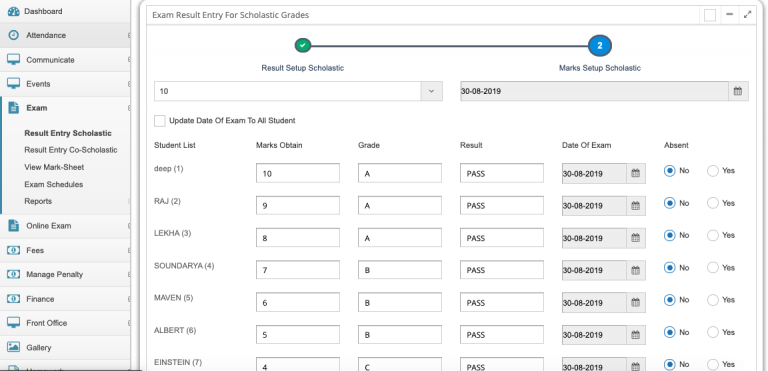Image resolution: width=768 pixels, height=371 pixels.
Task: Click the green completed step circle
Action: [303, 46]
